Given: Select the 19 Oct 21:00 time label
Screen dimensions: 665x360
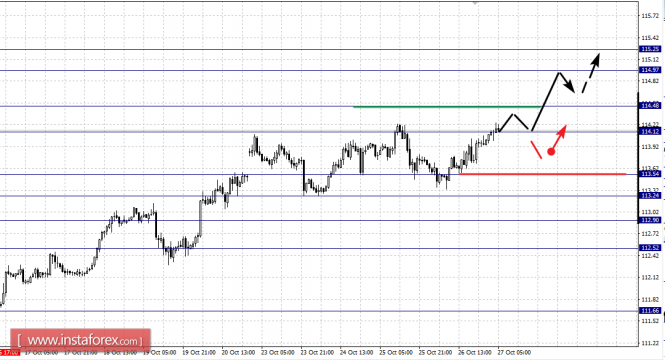Looking at the screenshot, I should pos(199,352).
